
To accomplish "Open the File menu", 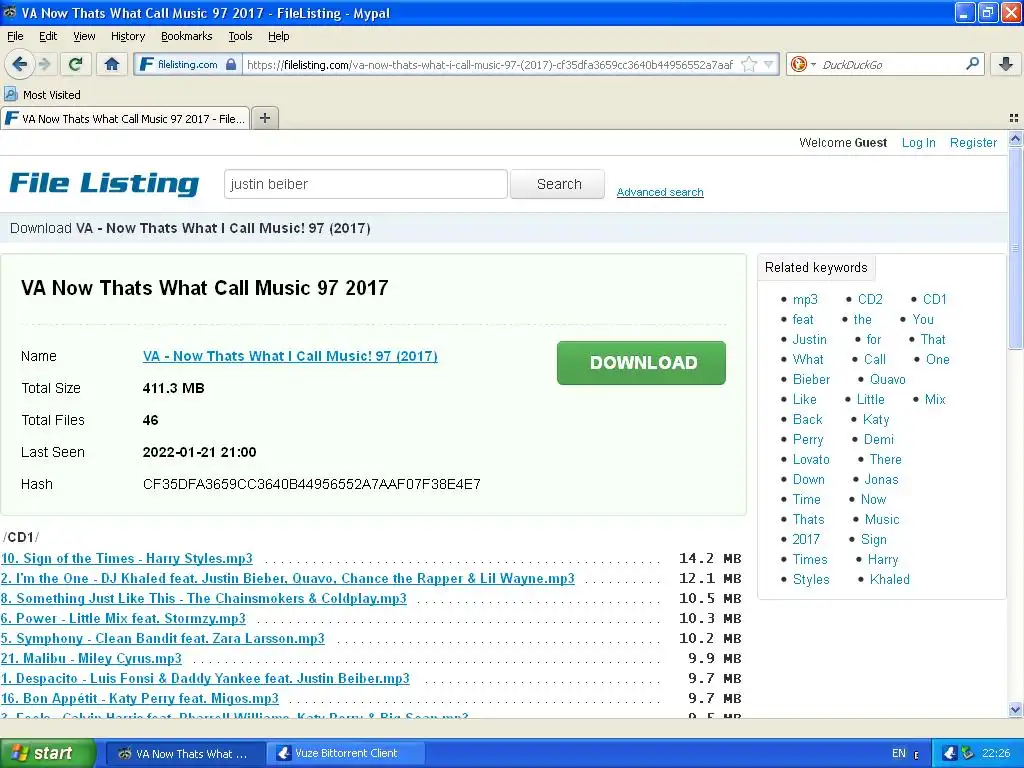I will (x=15, y=36).
